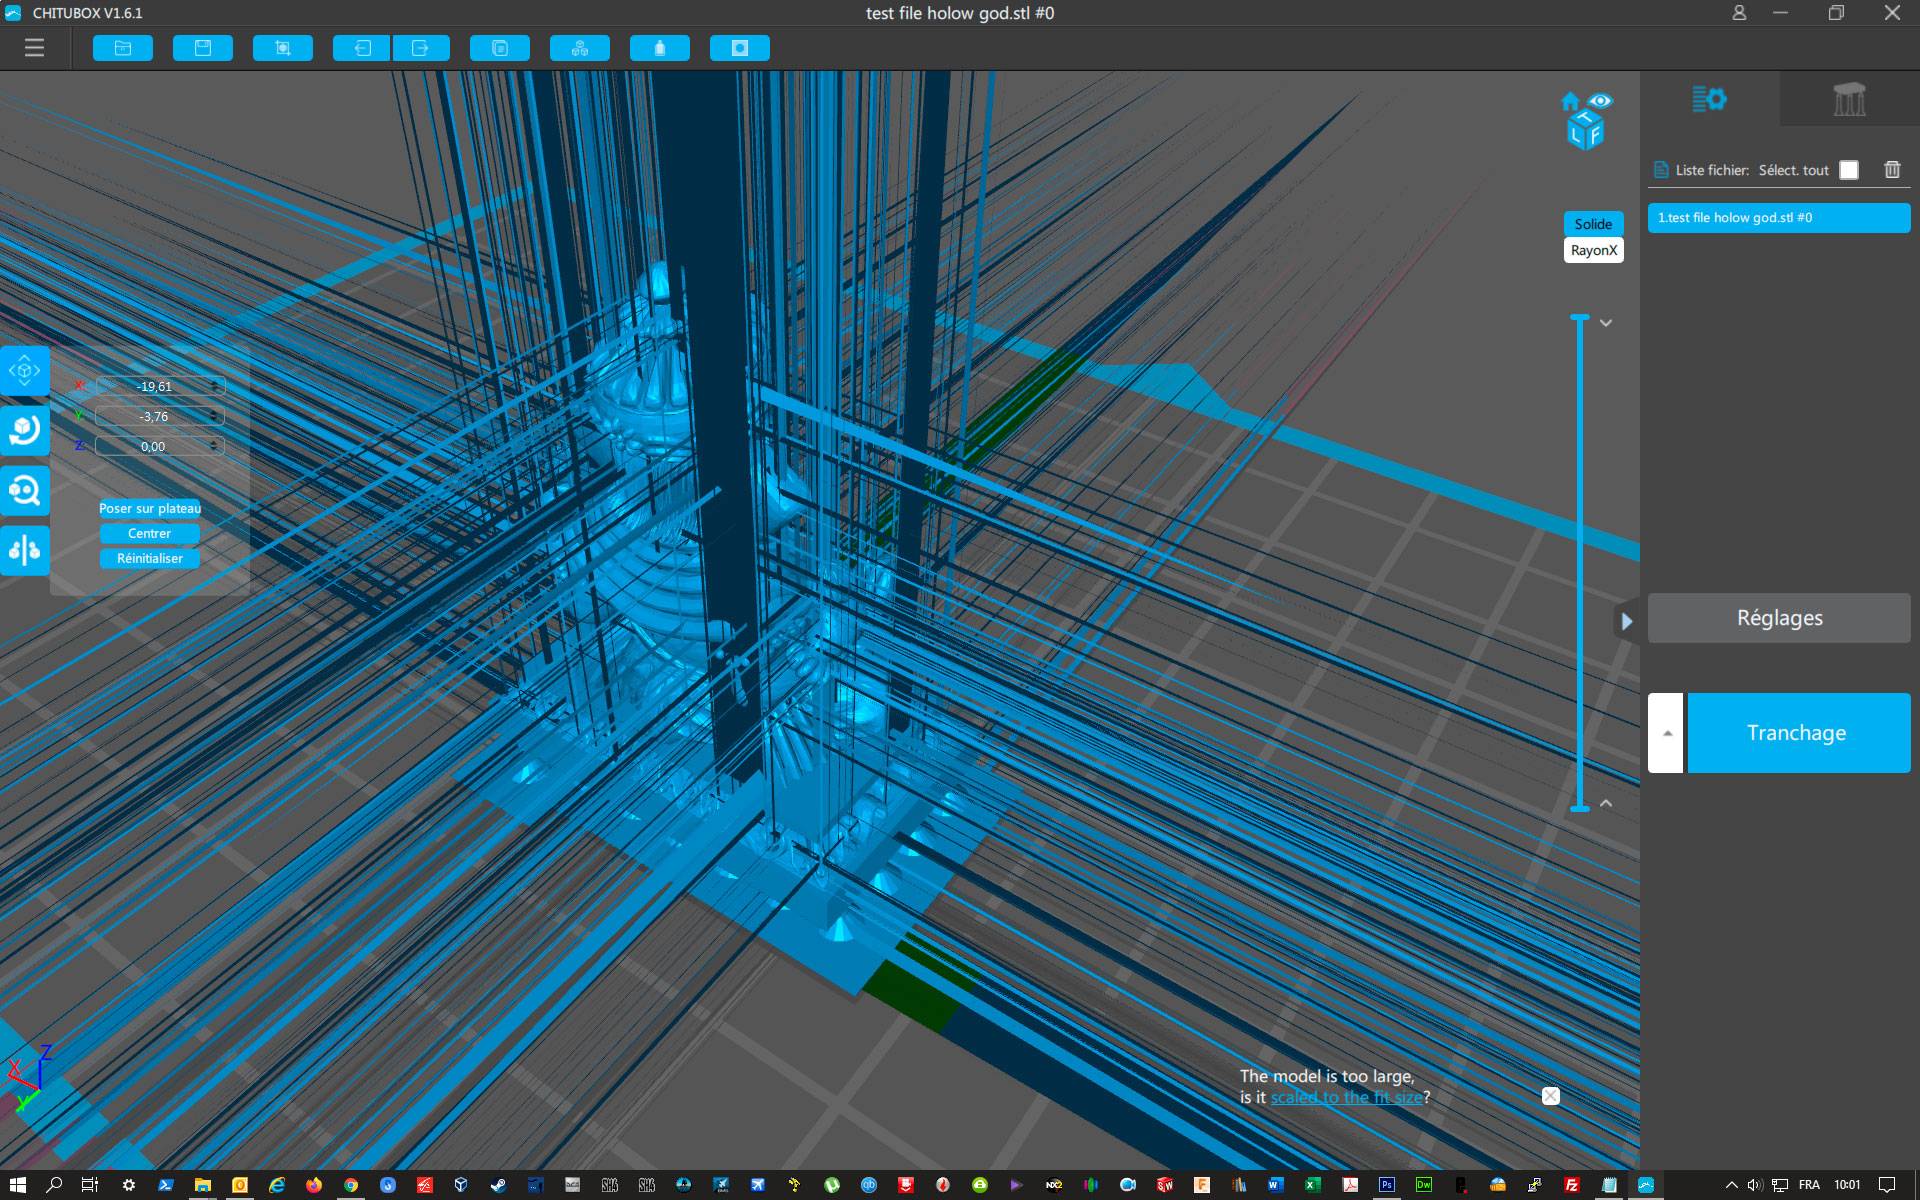
Task: Open the Windows Start menu
Action: [17, 1185]
